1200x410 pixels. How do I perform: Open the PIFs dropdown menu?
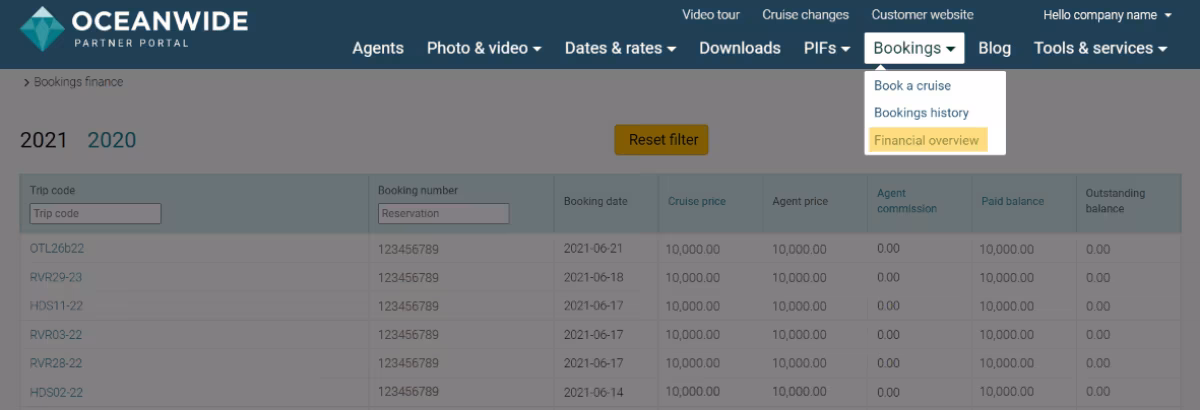point(827,48)
